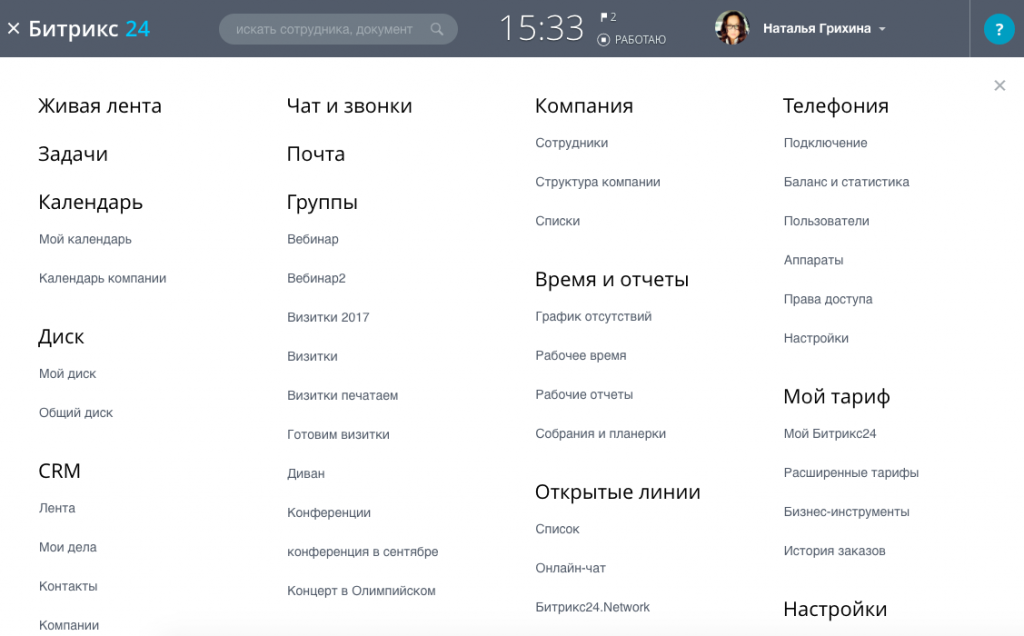Open История заказов link
This screenshot has height=636, width=1024.
pos(834,551)
